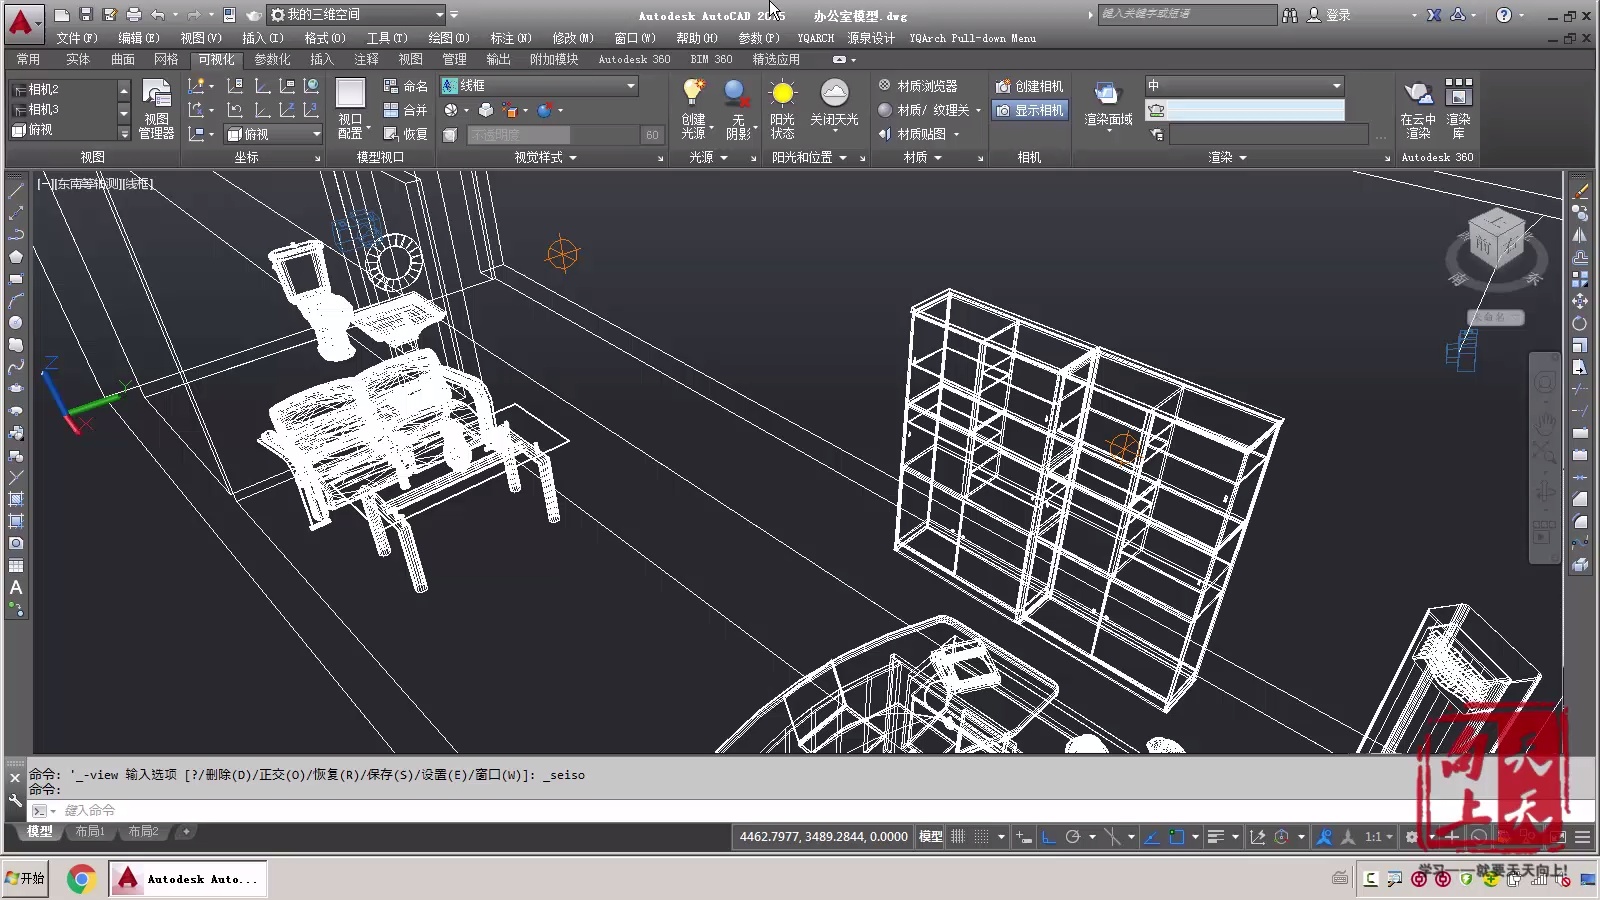
Task: Open the Windows 开始 Start button
Action: [25, 879]
